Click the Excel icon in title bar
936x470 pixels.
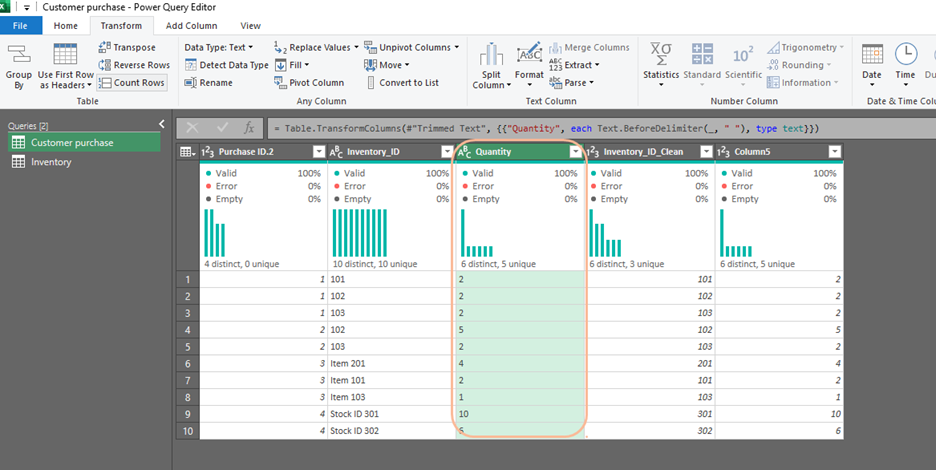[x=5, y=7]
